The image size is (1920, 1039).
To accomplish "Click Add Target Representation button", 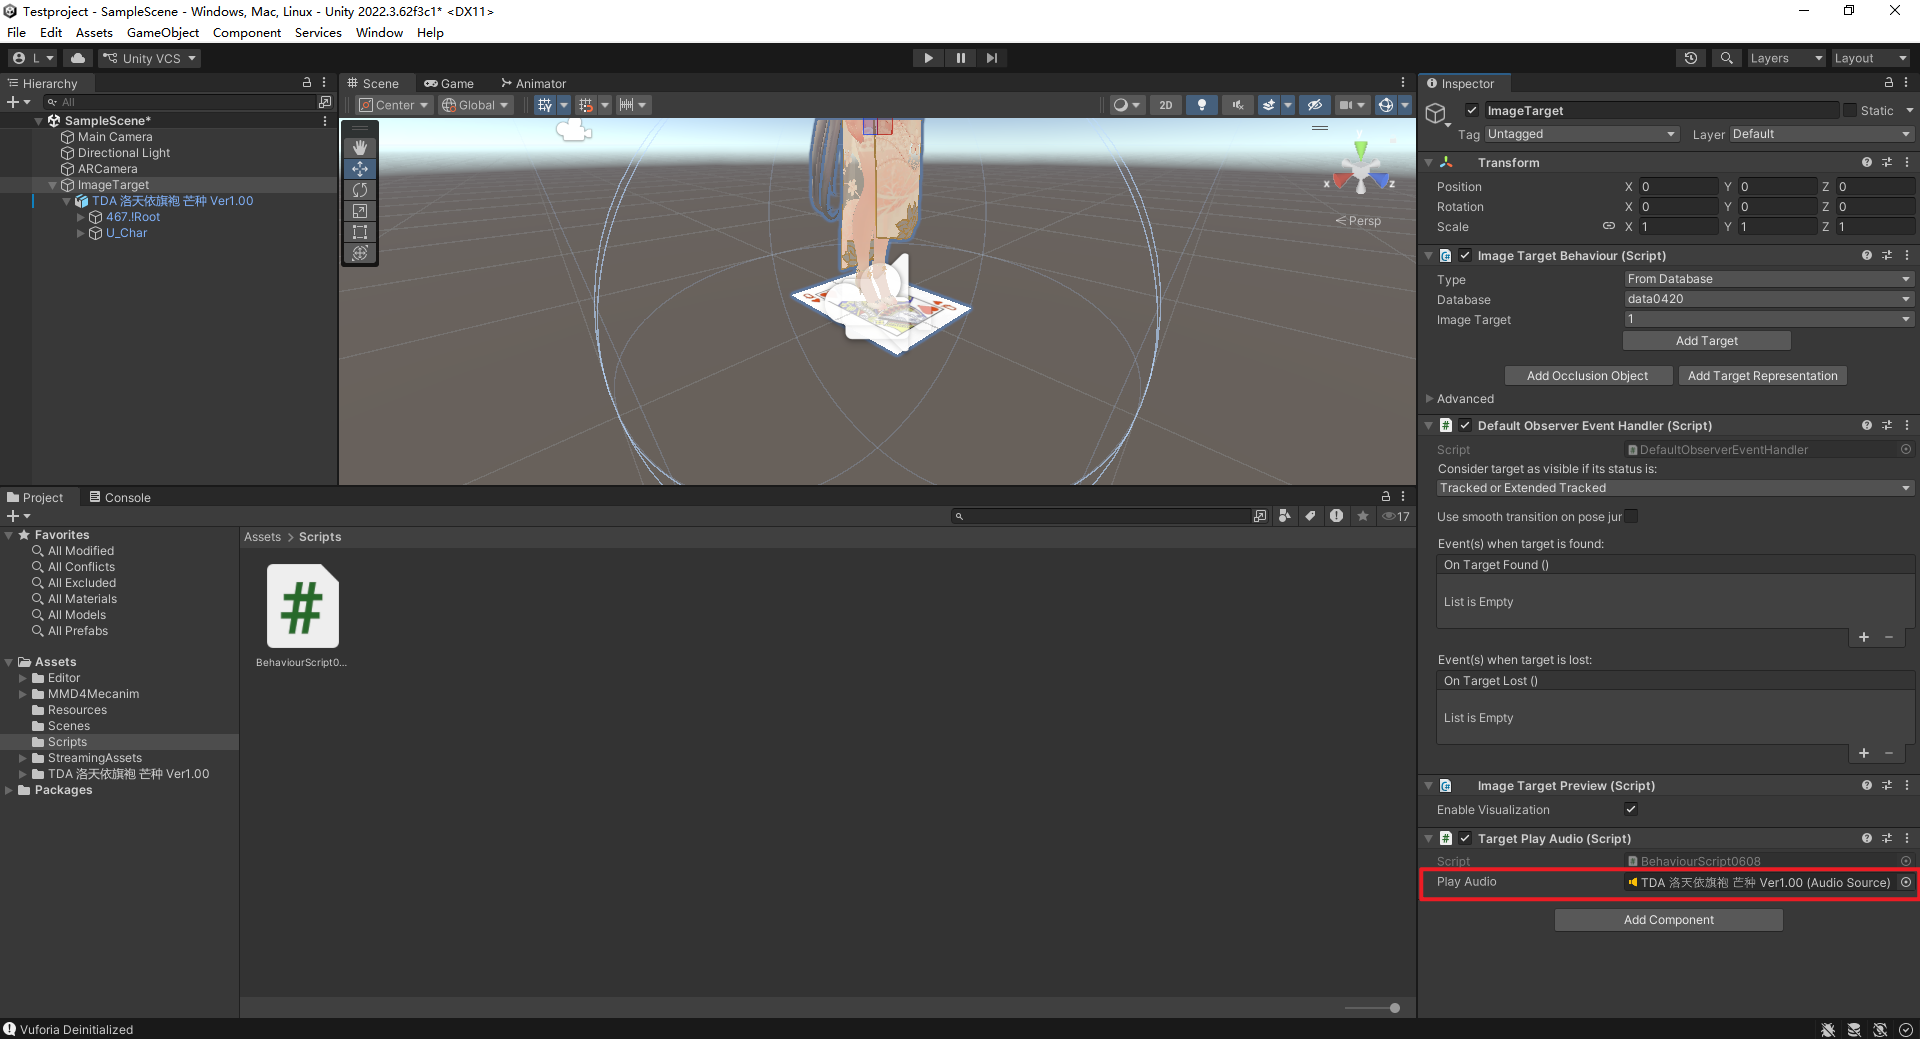I will 1762,376.
